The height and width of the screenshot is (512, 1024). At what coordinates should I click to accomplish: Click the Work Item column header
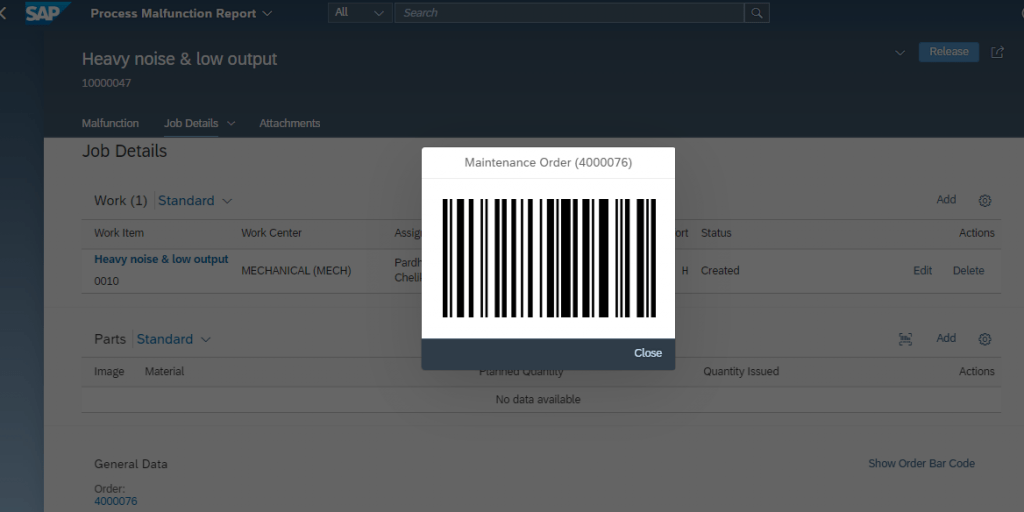click(x=119, y=233)
